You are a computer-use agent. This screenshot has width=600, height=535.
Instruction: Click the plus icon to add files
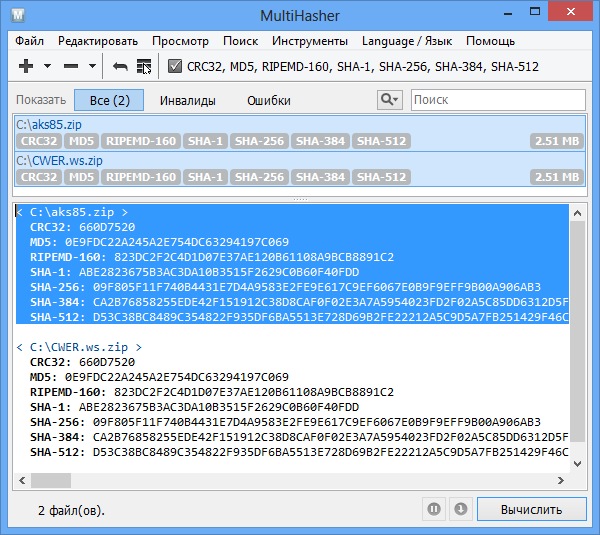(x=26, y=66)
